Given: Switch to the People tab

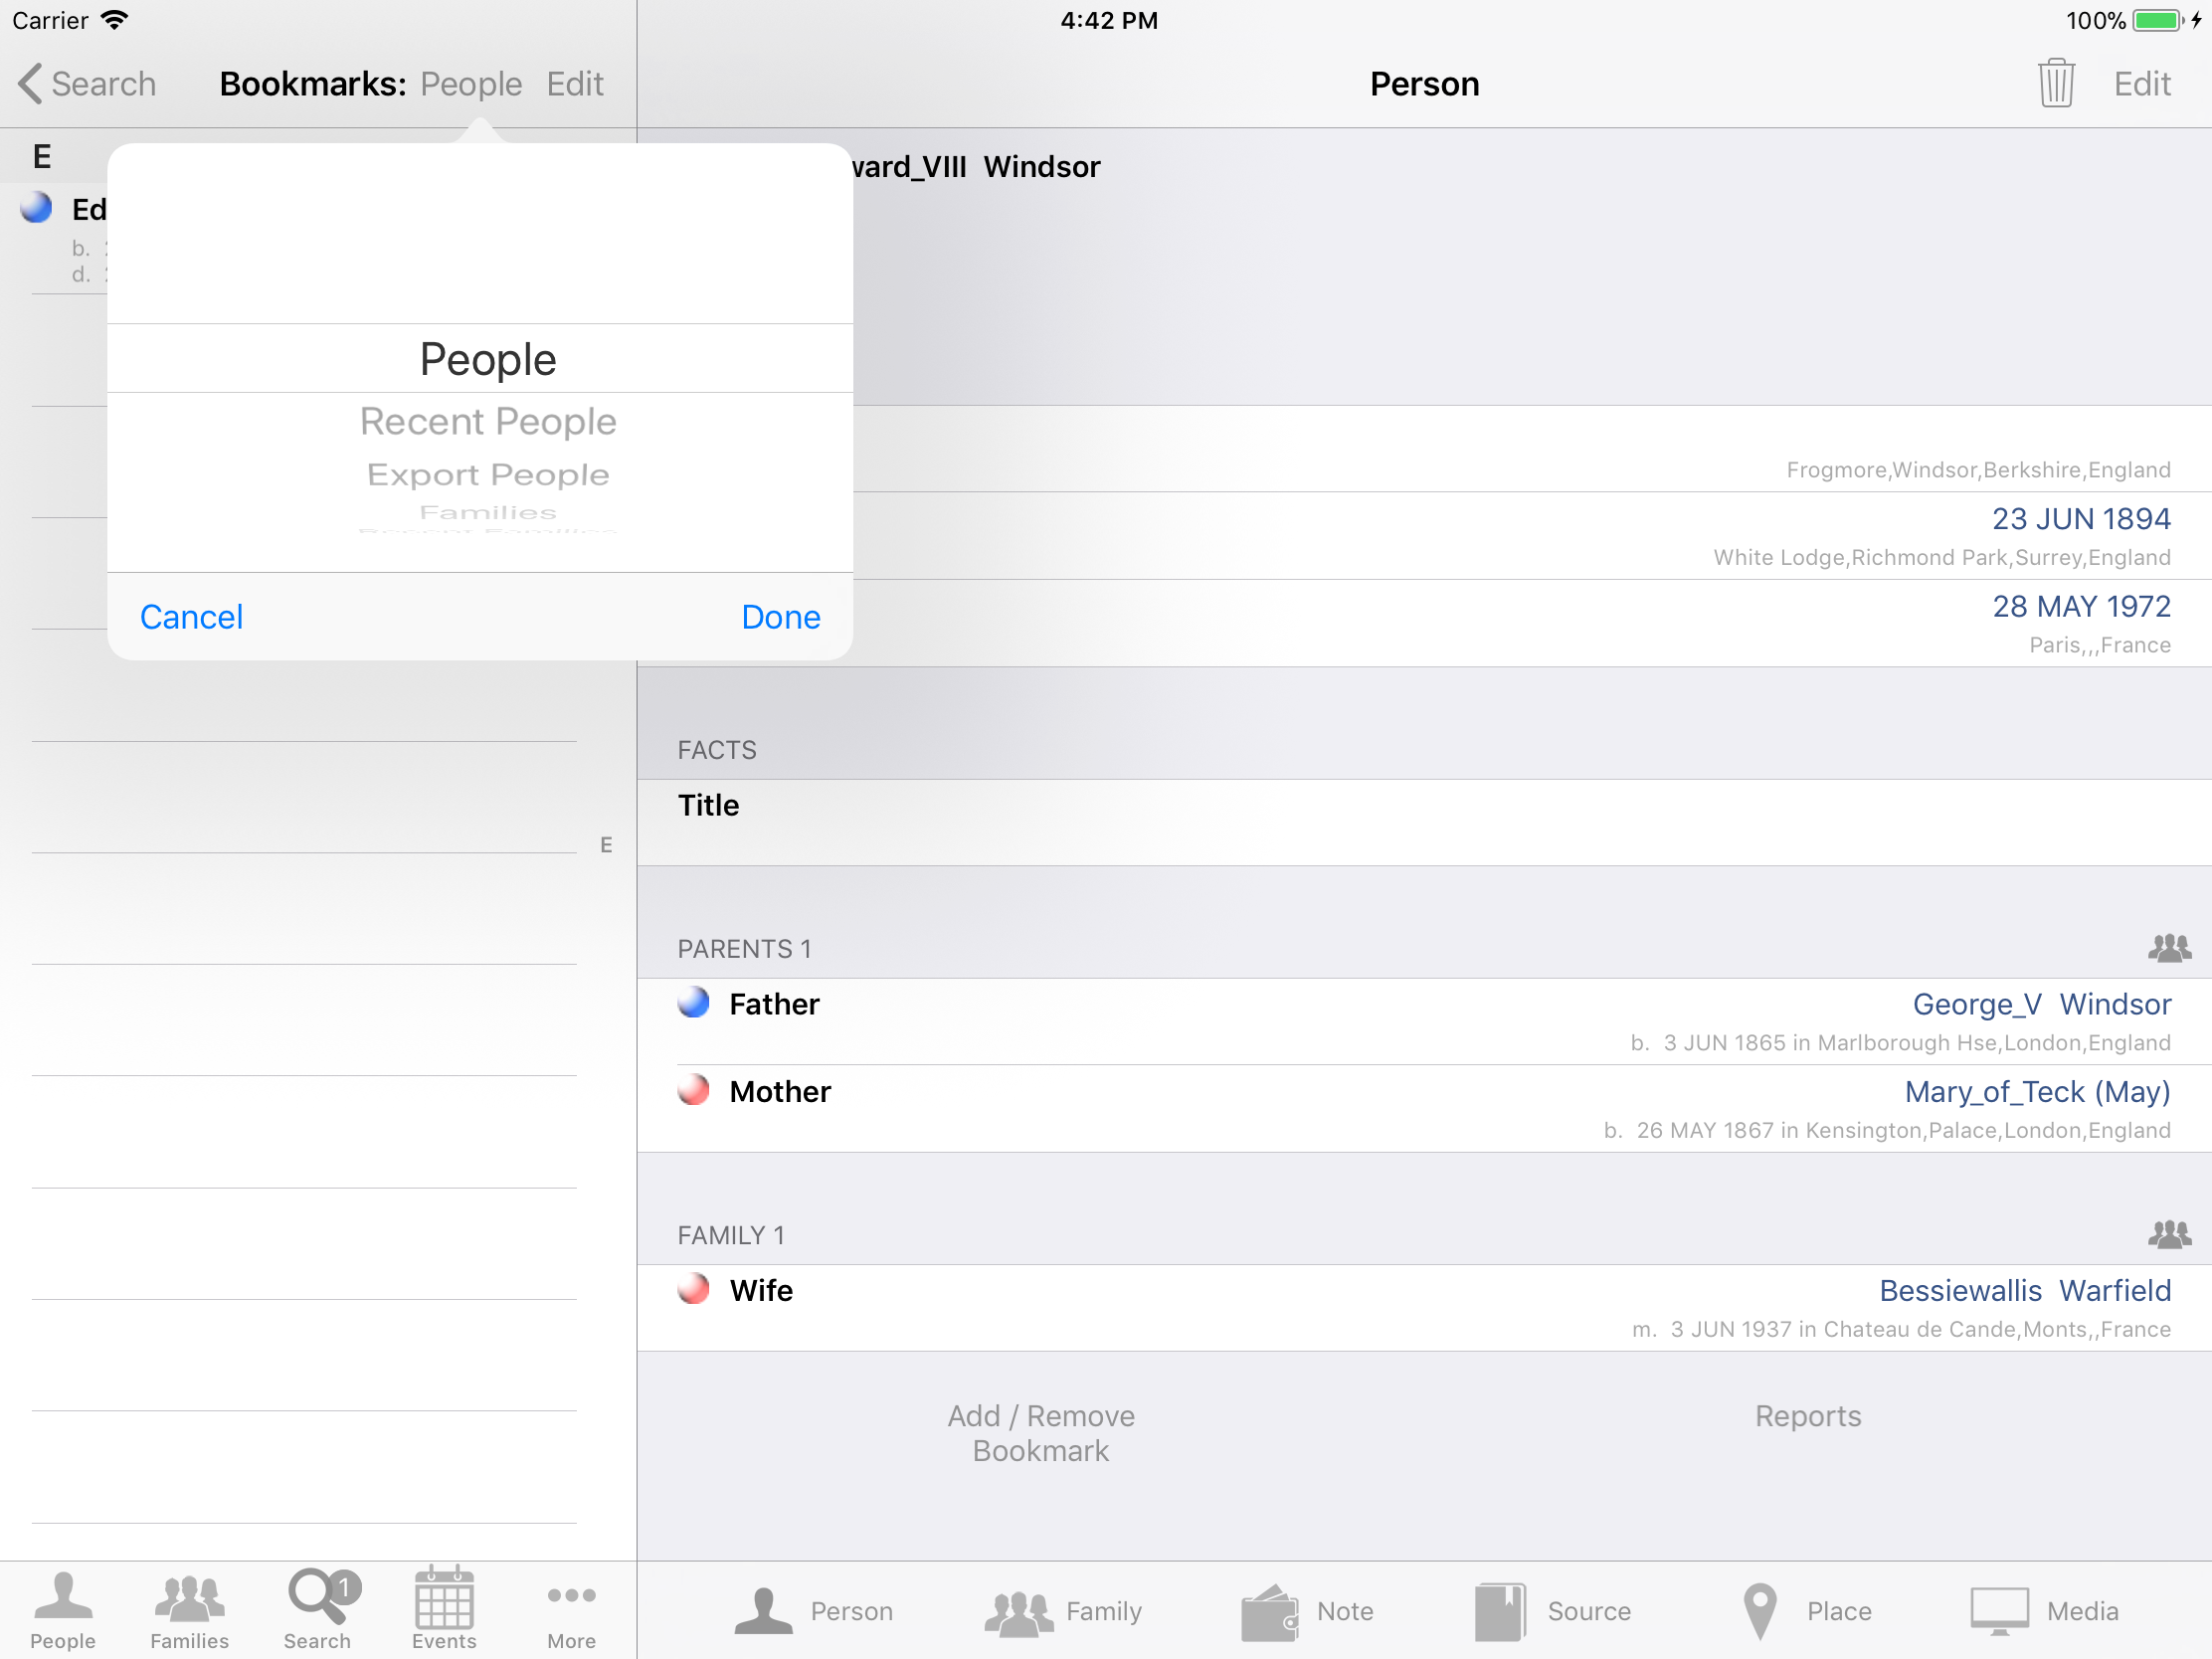Looking at the screenshot, I should (63, 1608).
